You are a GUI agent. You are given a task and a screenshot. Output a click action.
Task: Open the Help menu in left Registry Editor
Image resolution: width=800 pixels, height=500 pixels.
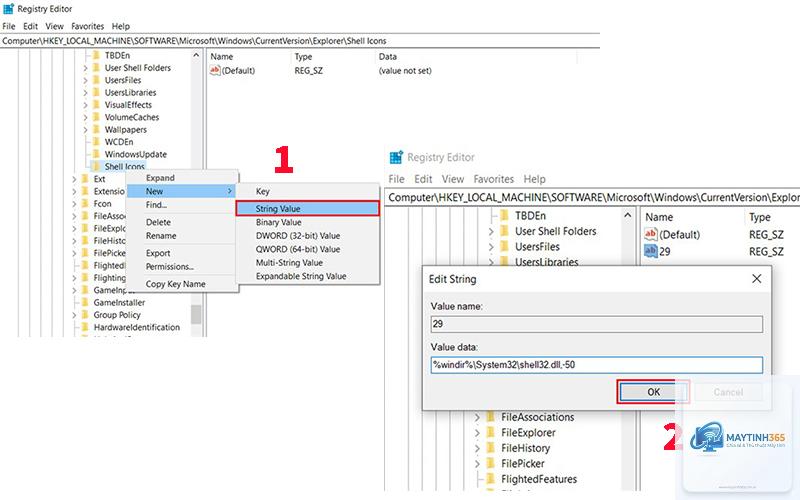tap(121, 26)
